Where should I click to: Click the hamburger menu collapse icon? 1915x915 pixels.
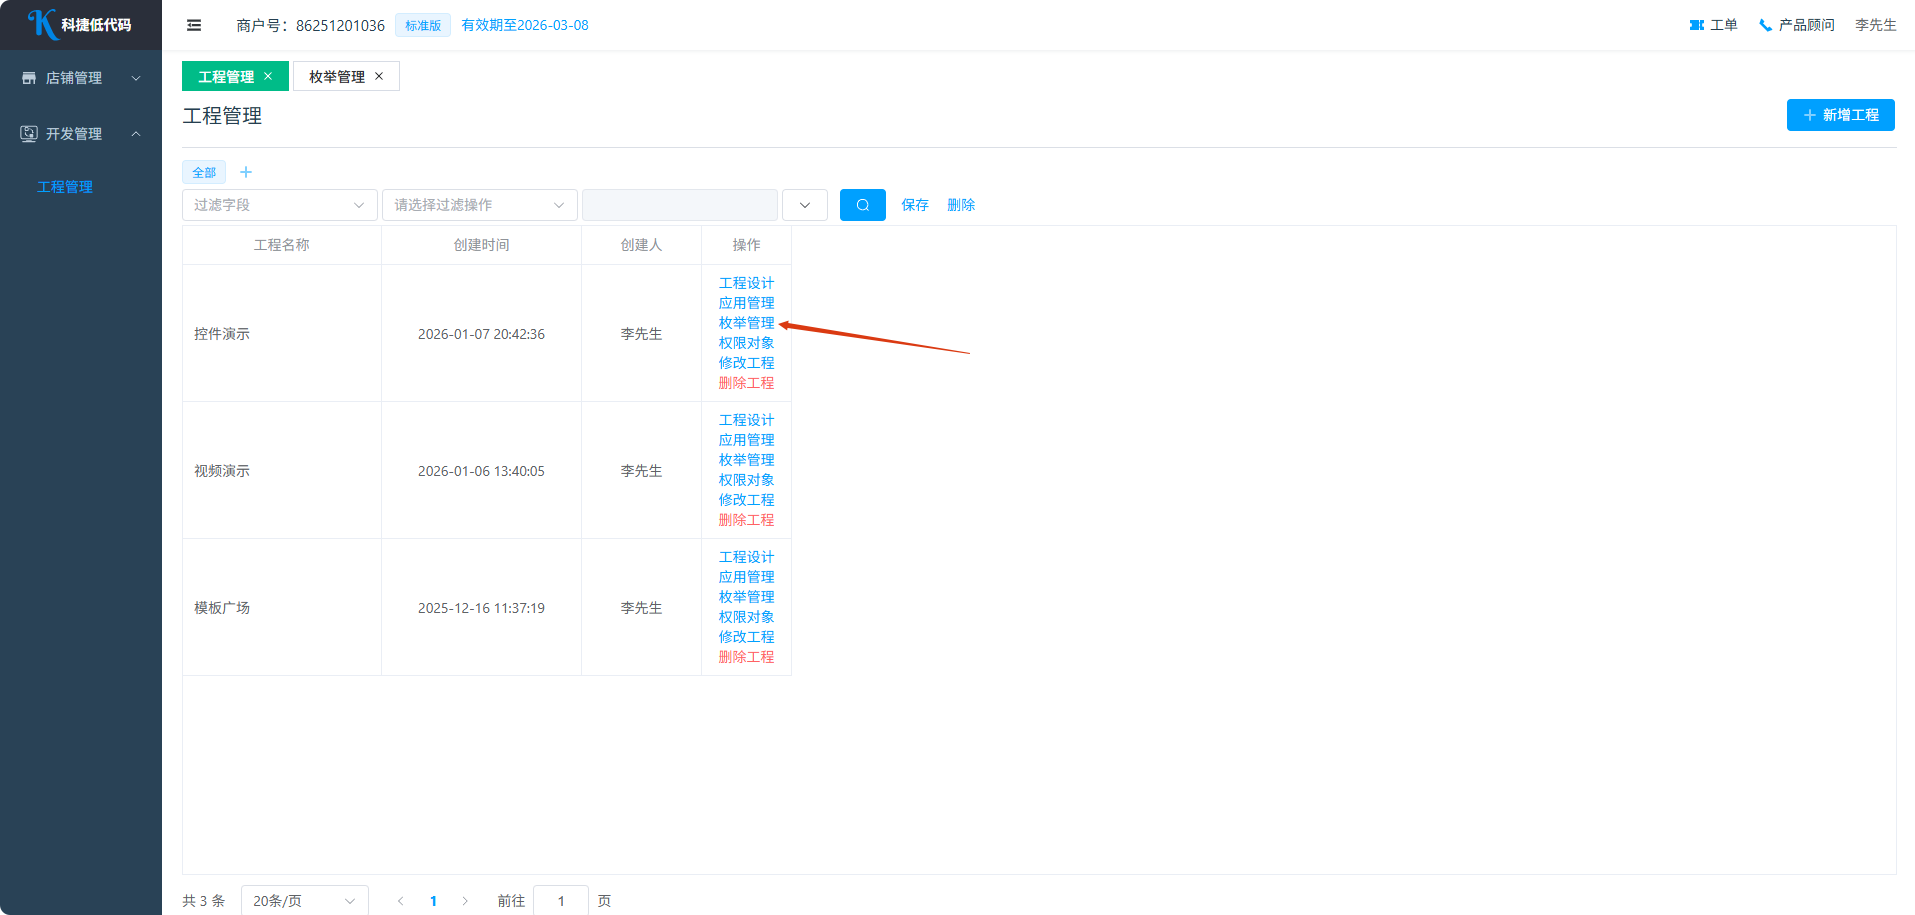(194, 25)
